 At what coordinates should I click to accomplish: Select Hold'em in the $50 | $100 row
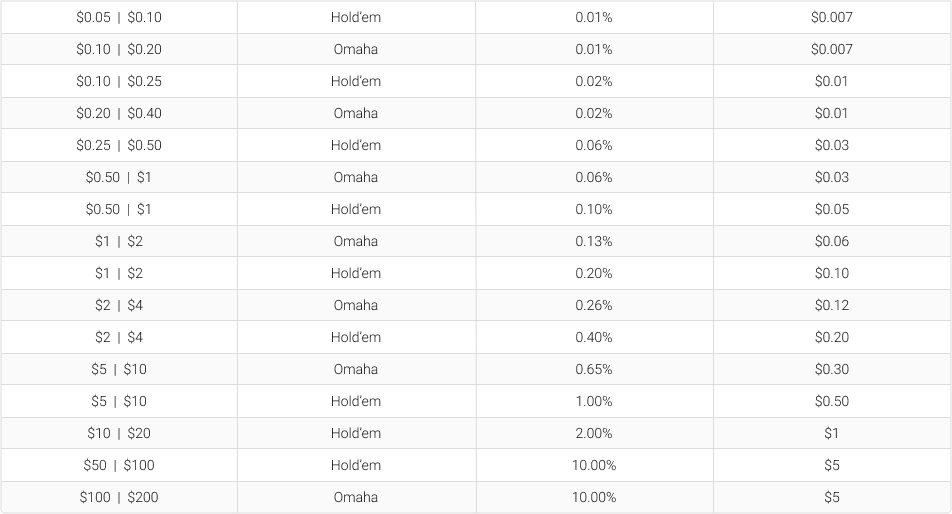point(356,465)
